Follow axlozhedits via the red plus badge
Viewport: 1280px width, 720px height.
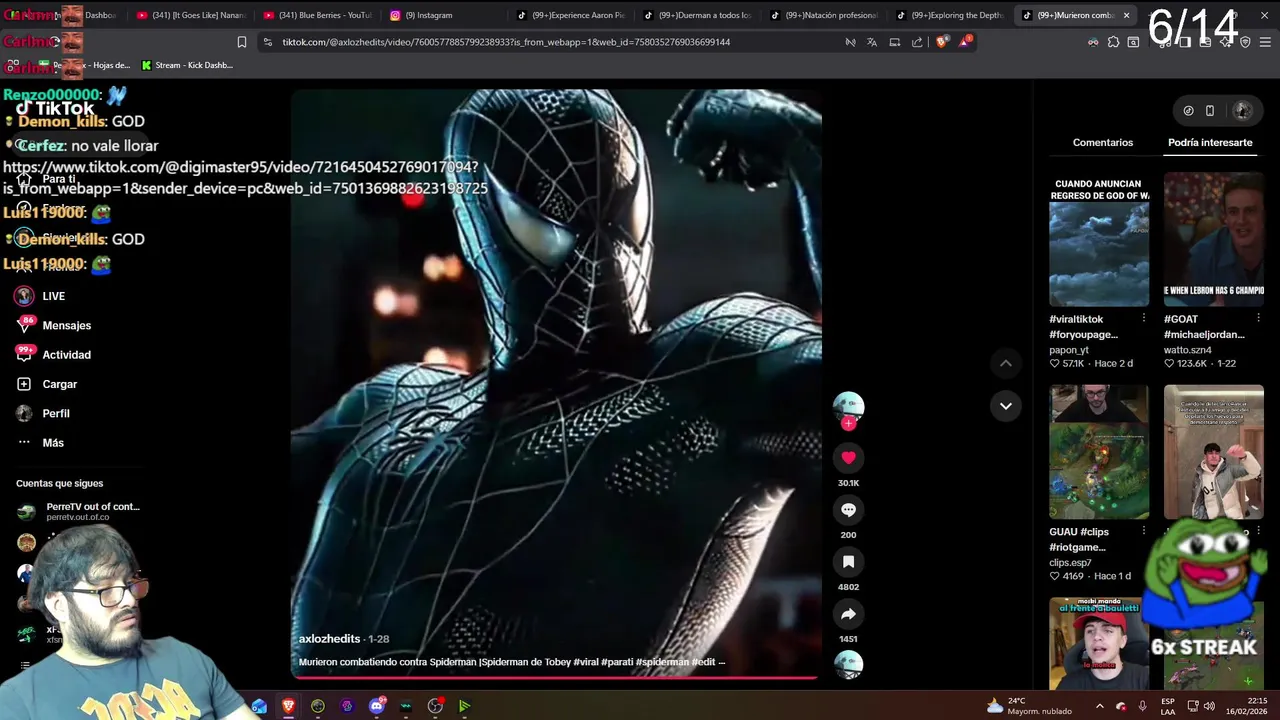pos(848,423)
